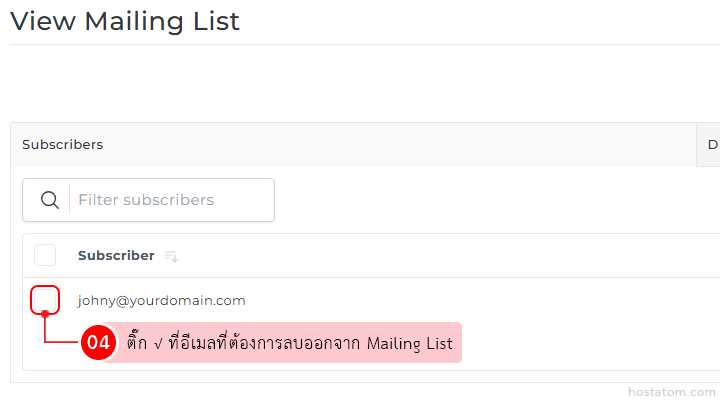
Task: Click the magnifier search icon
Action: pyautogui.click(x=50, y=200)
